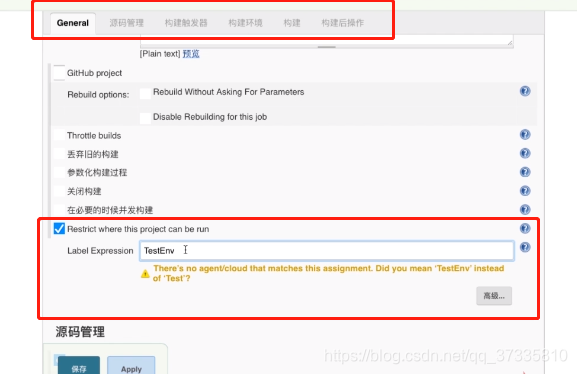Switch to the 构建环境 tab

point(245,23)
